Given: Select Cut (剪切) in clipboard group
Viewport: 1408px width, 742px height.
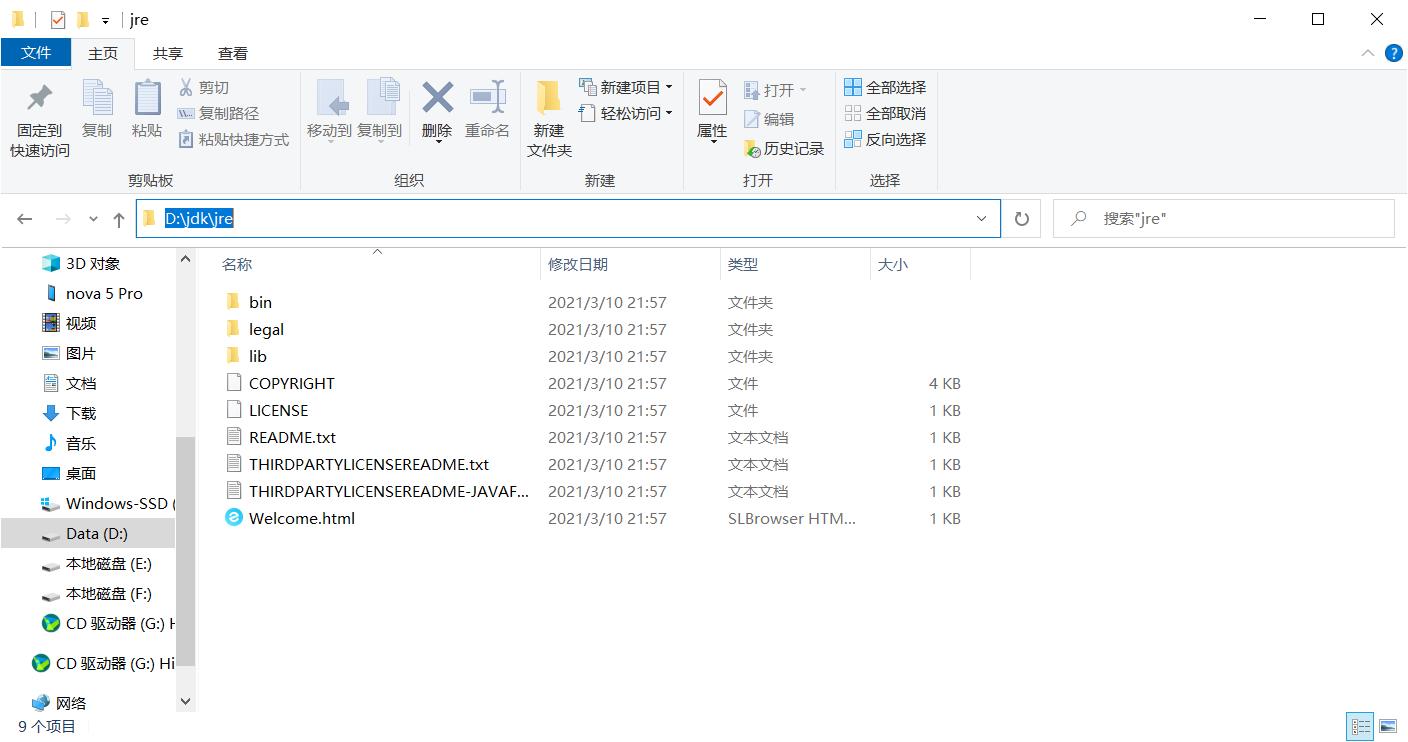Looking at the screenshot, I should [204, 88].
